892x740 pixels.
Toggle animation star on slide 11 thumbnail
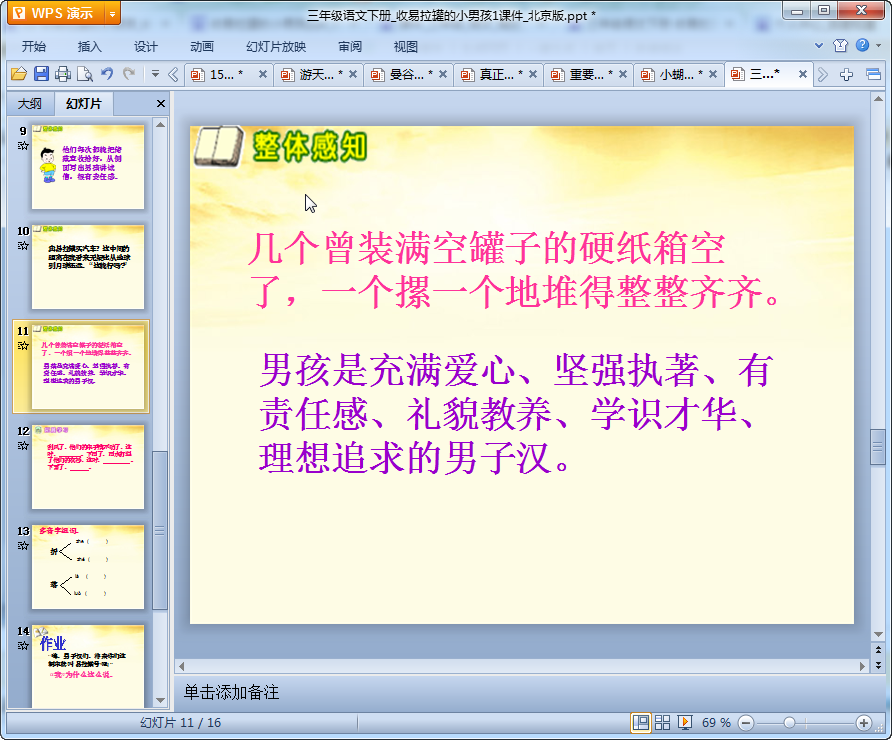coord(22,345)
